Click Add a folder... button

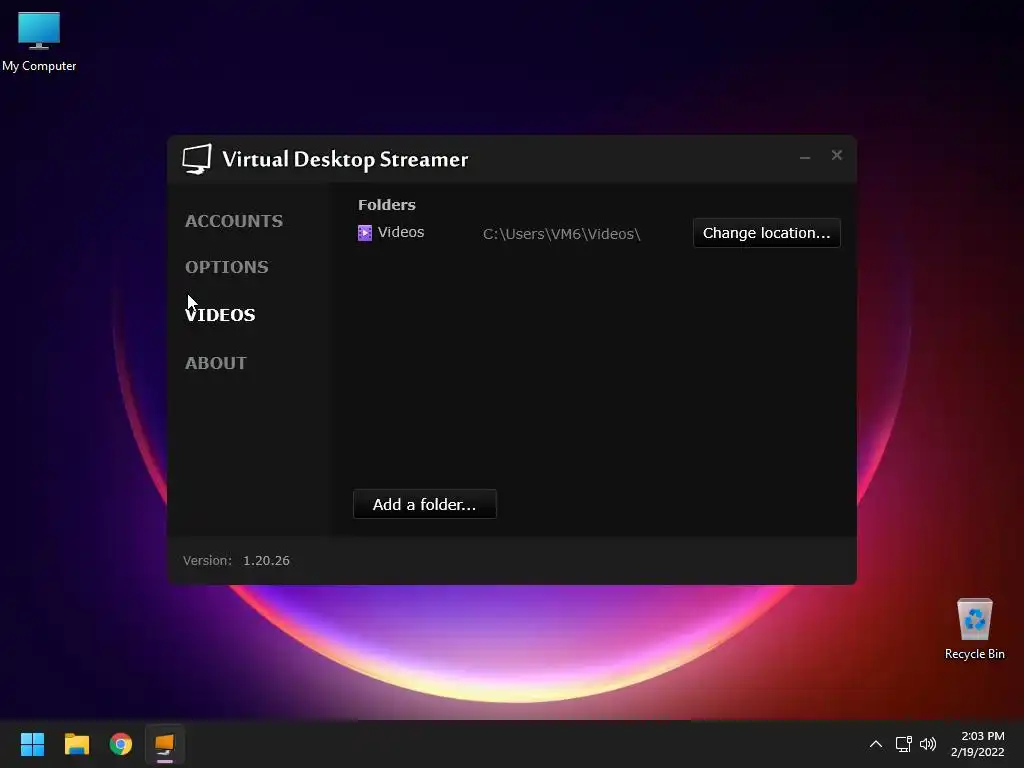click(x=424, y=504)
